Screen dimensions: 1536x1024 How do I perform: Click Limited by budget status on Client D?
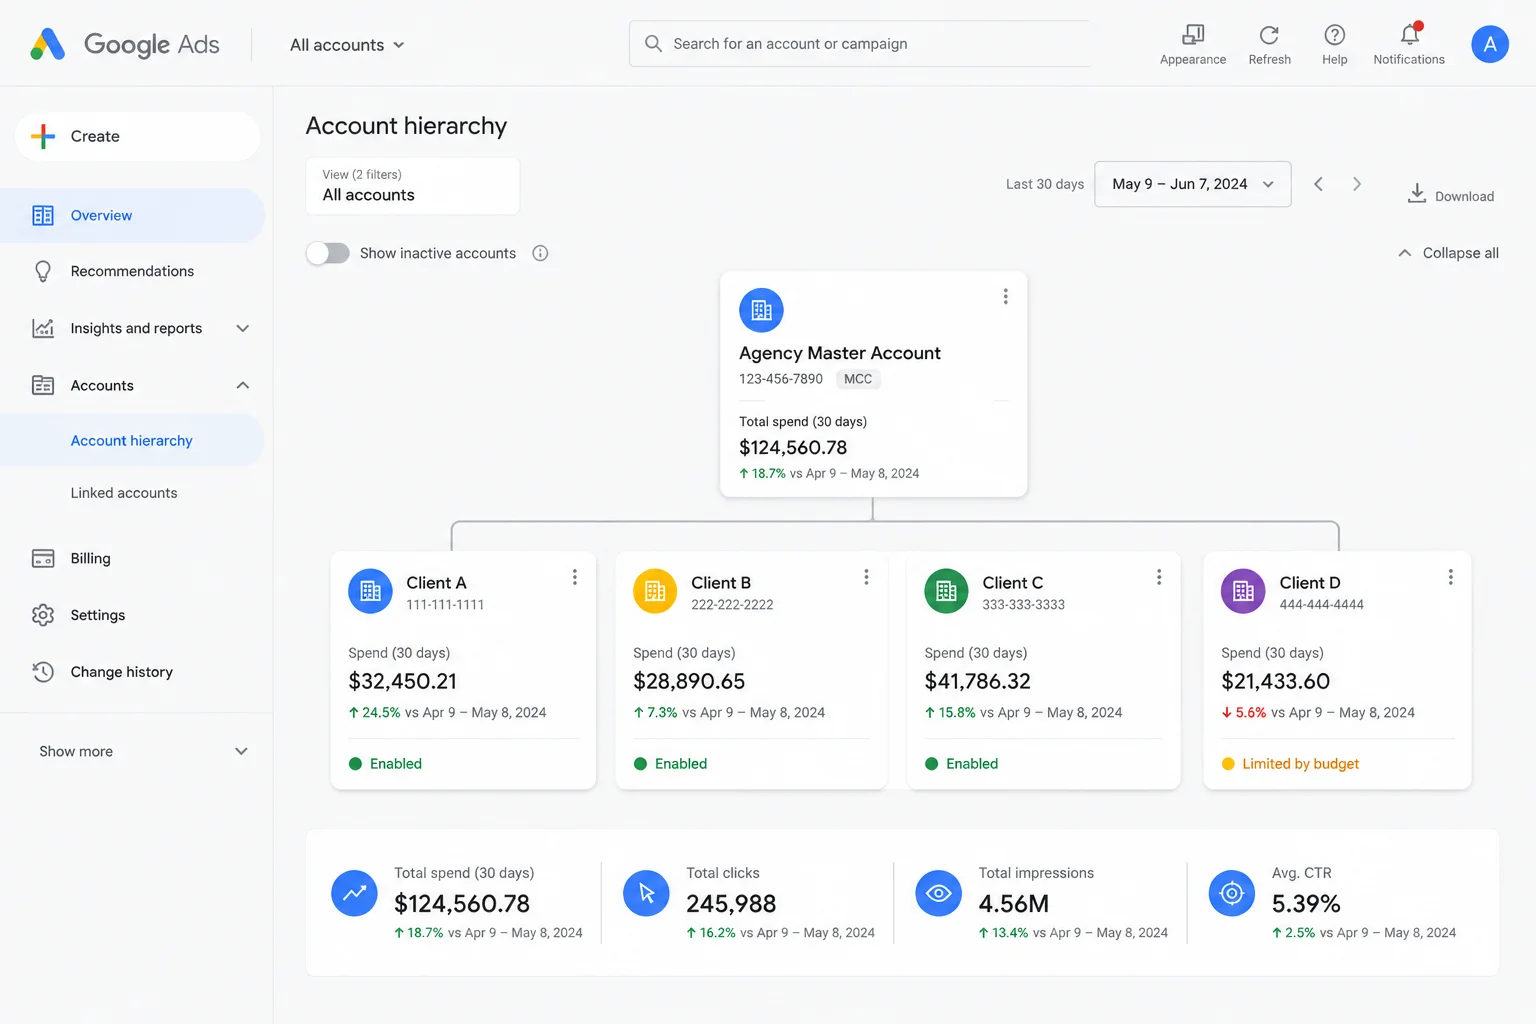tap(1290, 764)
